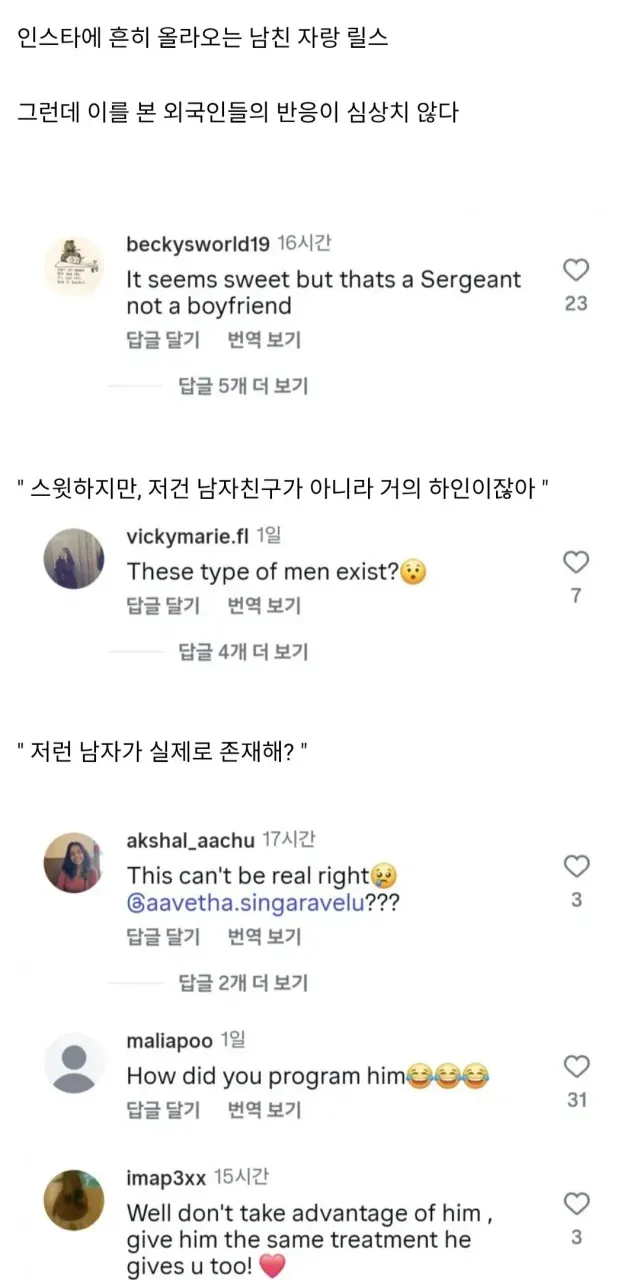View akshal_aachu's profile photo
The image size is (640, 1280).
(x=74, y=862)
